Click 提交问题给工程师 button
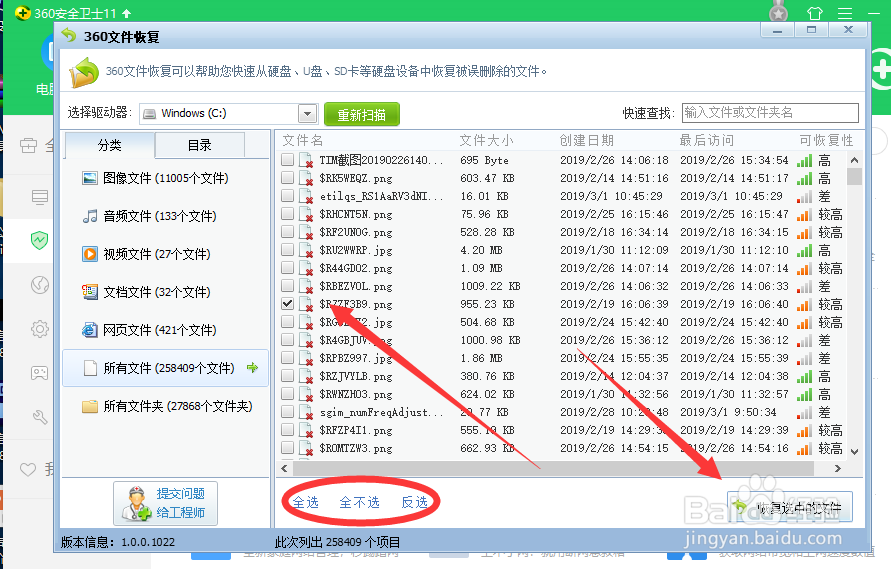The height and width of the screenshot is (569, 891). pyautogui.click(x=165, y=504)
